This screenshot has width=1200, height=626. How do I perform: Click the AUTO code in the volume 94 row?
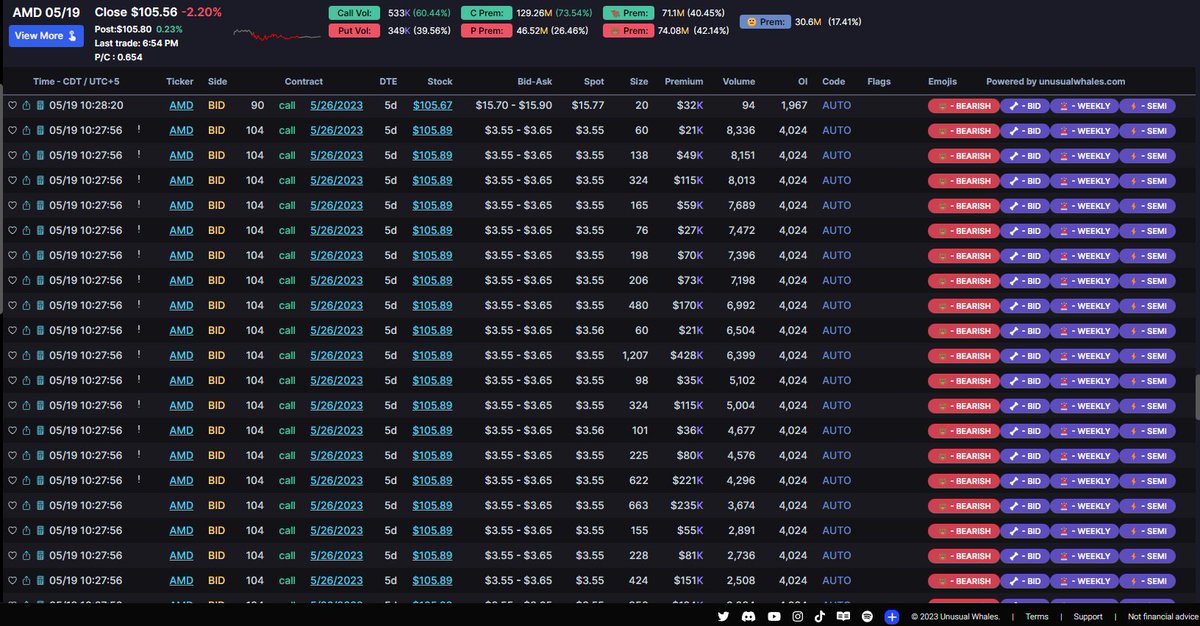pos(836,105)
